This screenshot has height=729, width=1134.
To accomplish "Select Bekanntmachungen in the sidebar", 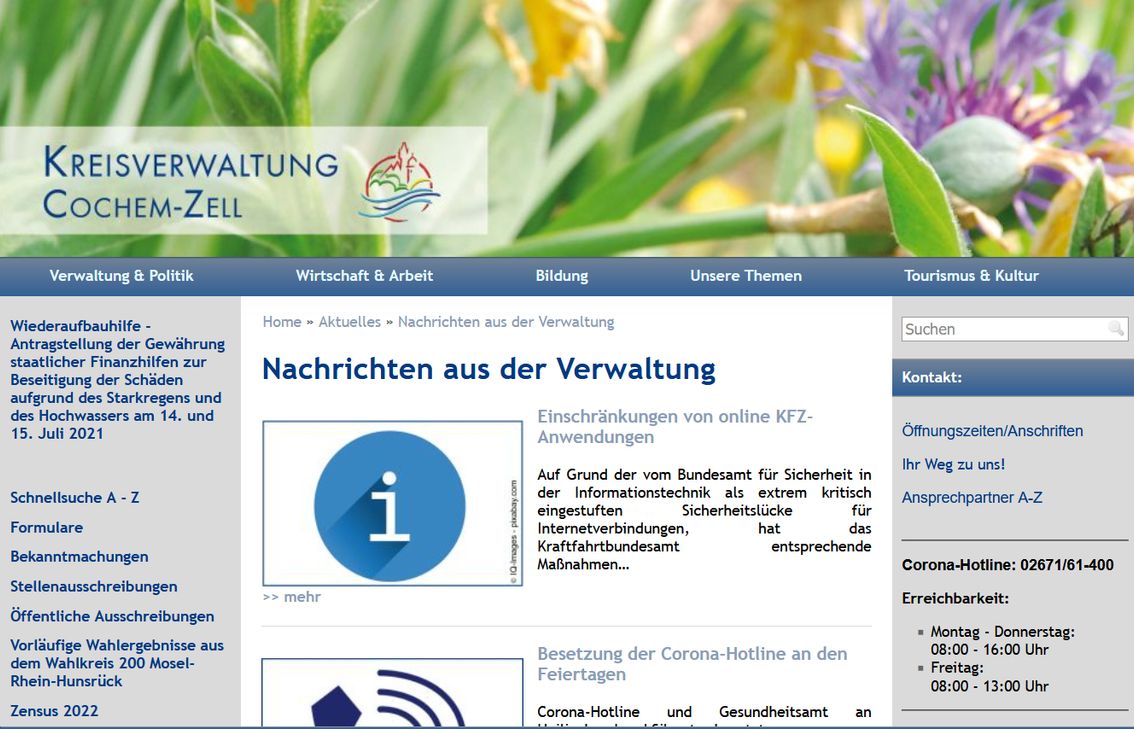I will tap(79, 557).
